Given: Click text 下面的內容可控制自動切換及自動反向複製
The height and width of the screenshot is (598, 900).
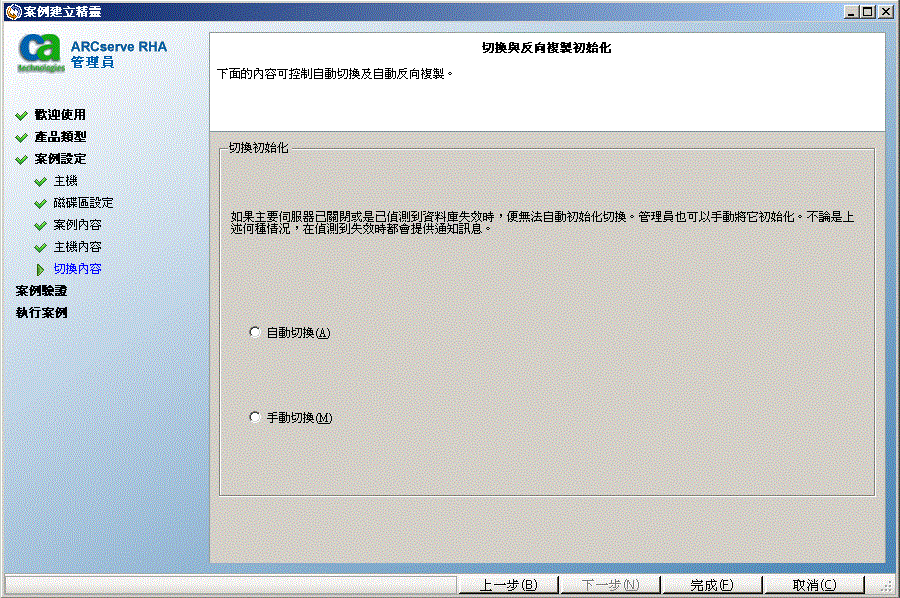Looking at the screenshot, I should pyautogui.click(x=335, y=73).
